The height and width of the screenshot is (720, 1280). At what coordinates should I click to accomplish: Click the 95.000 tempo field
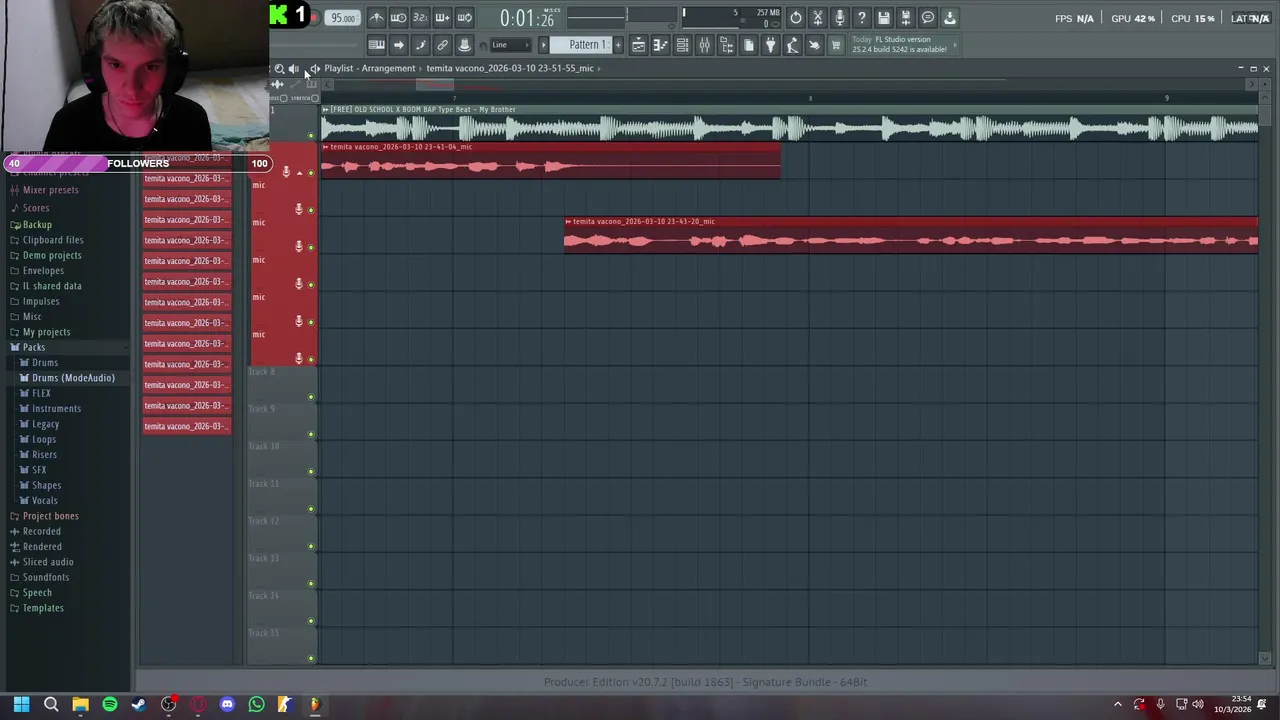point(343,18)
